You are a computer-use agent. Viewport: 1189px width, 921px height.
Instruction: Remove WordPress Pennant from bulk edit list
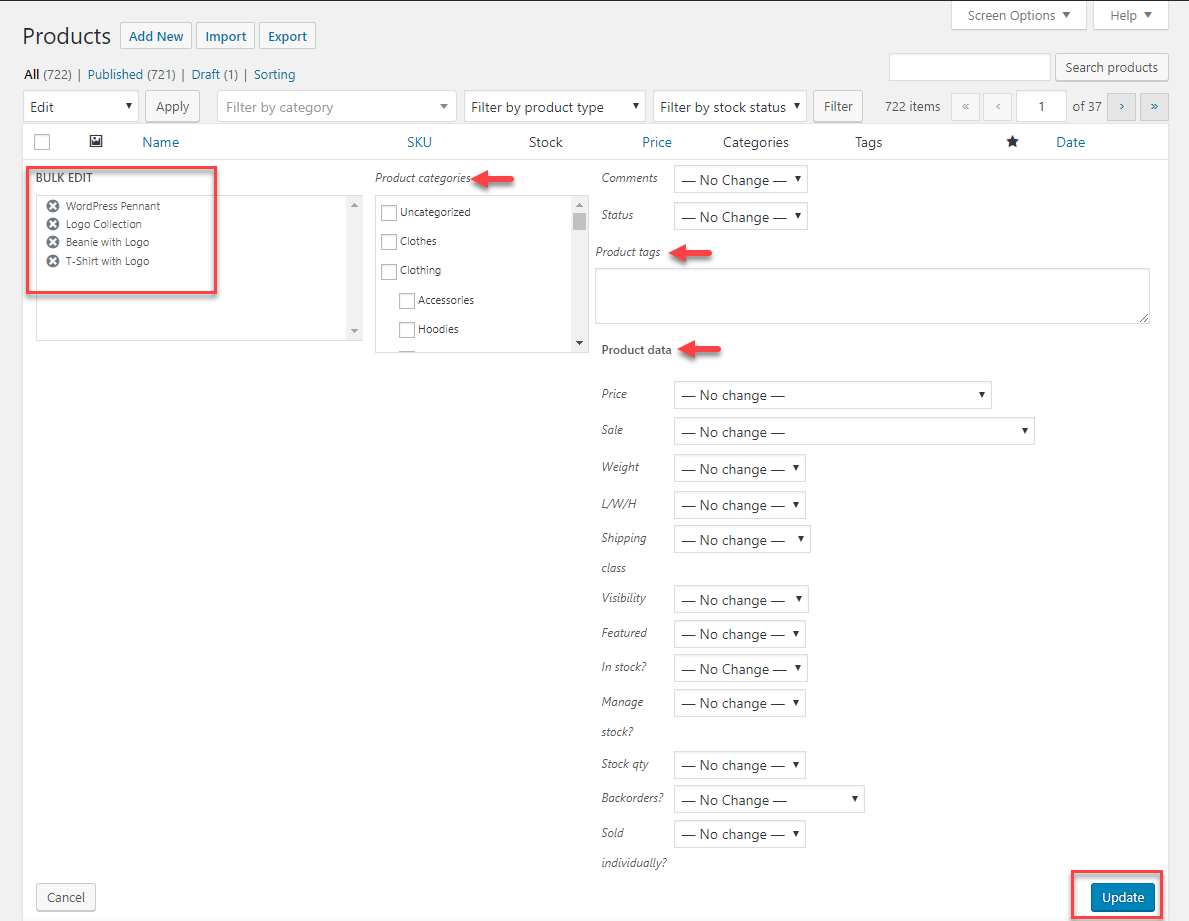point(53,206)
